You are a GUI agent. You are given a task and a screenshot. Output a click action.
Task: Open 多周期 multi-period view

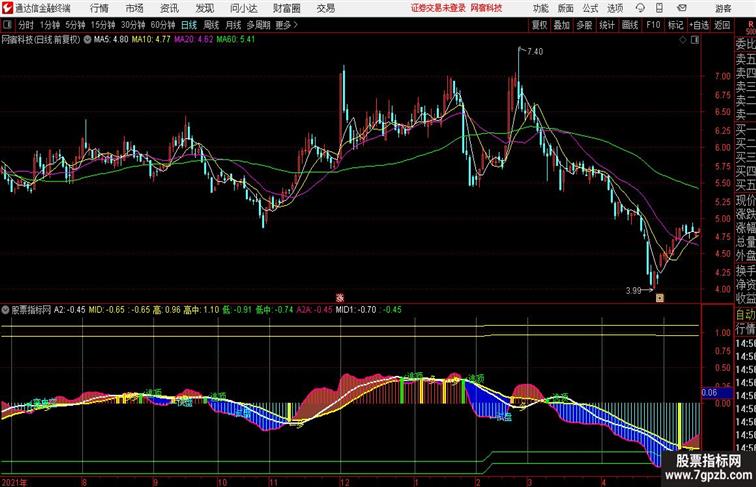pos(258,25)
